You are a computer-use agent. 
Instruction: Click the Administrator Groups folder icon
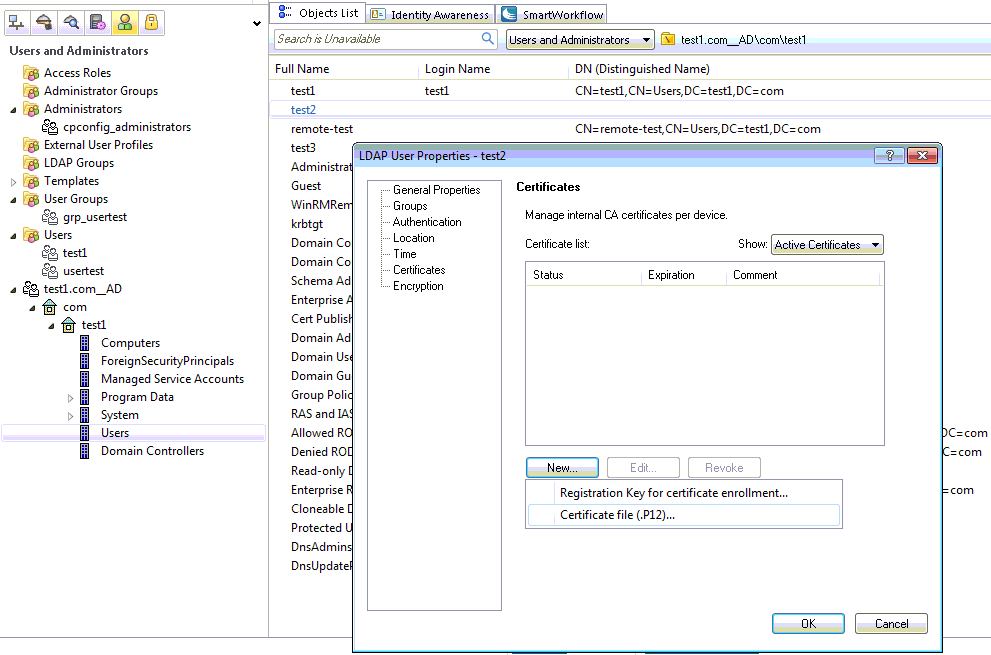pos(31,91)
